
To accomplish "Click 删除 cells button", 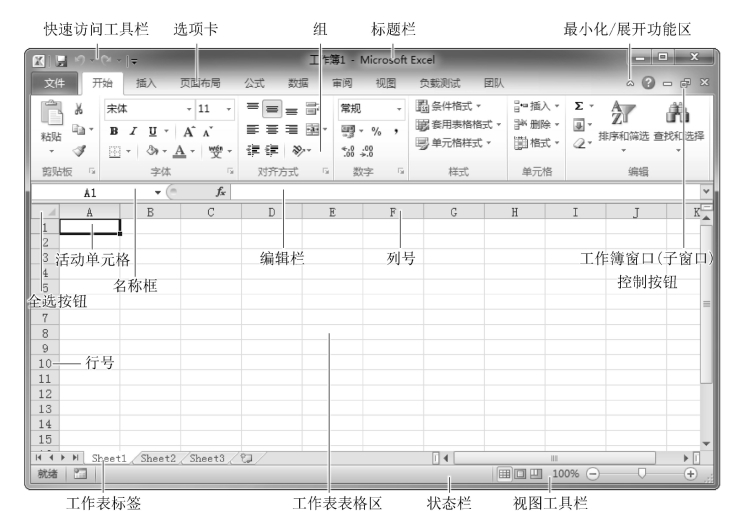I will [x=537, y=125].
